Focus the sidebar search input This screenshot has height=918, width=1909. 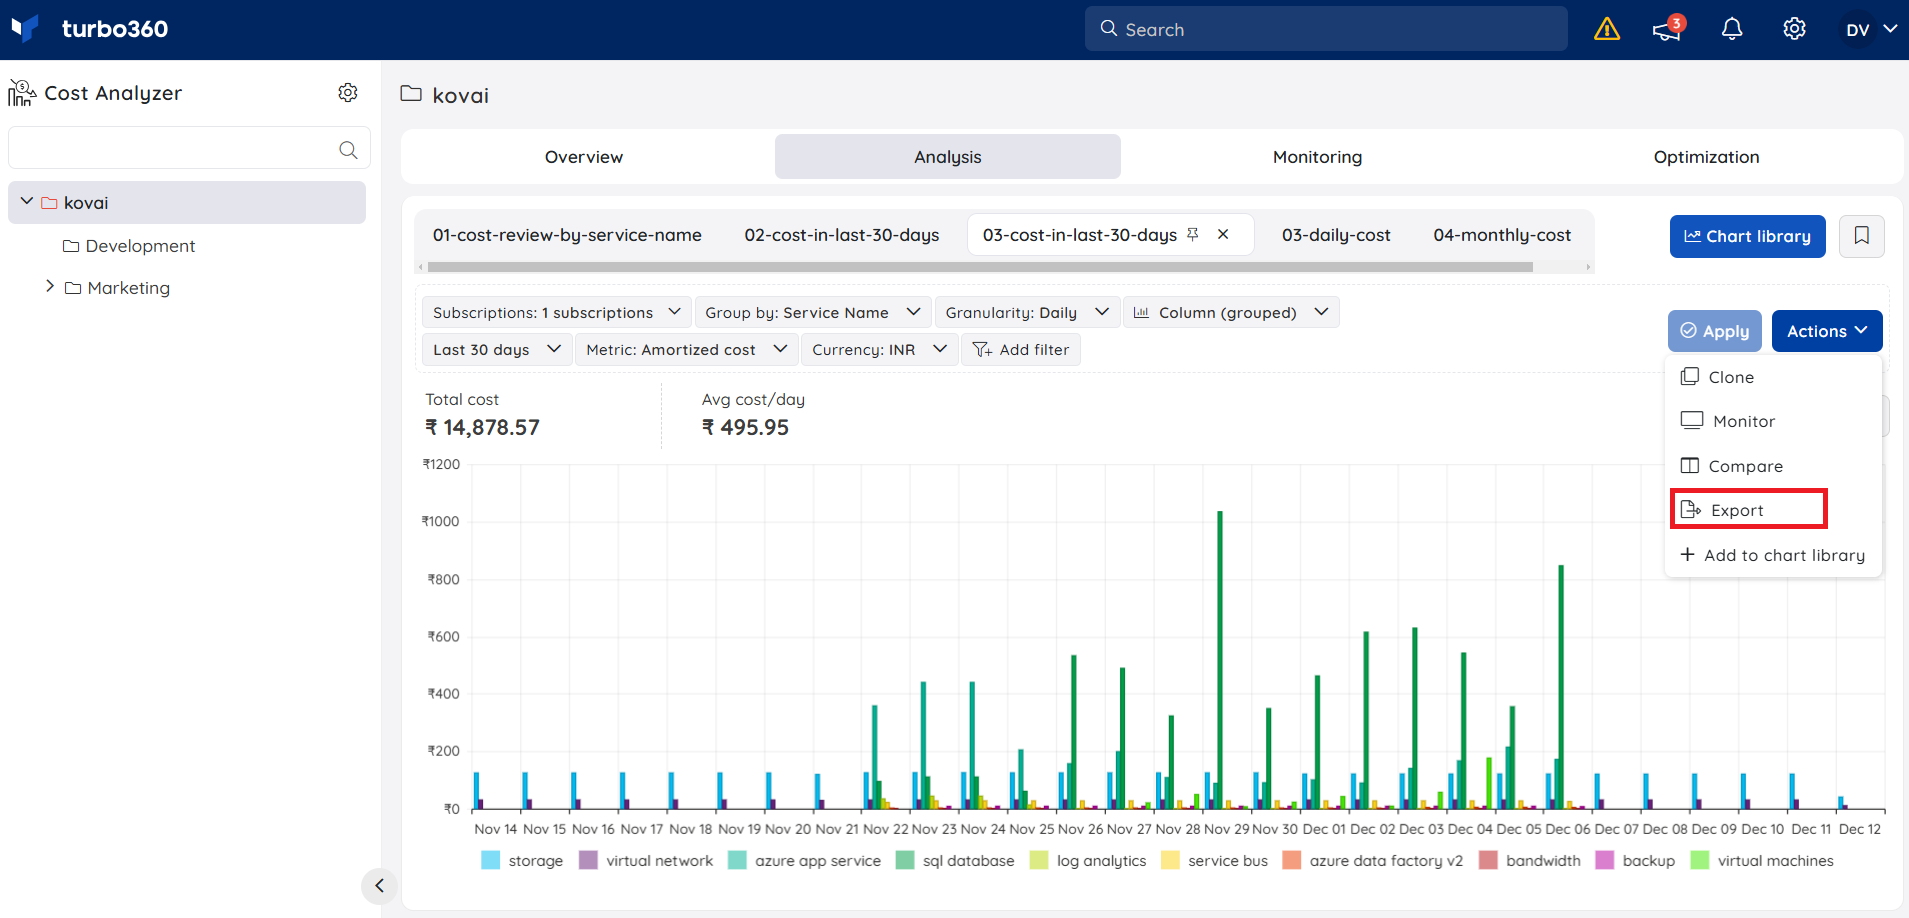tap(189, 148)
